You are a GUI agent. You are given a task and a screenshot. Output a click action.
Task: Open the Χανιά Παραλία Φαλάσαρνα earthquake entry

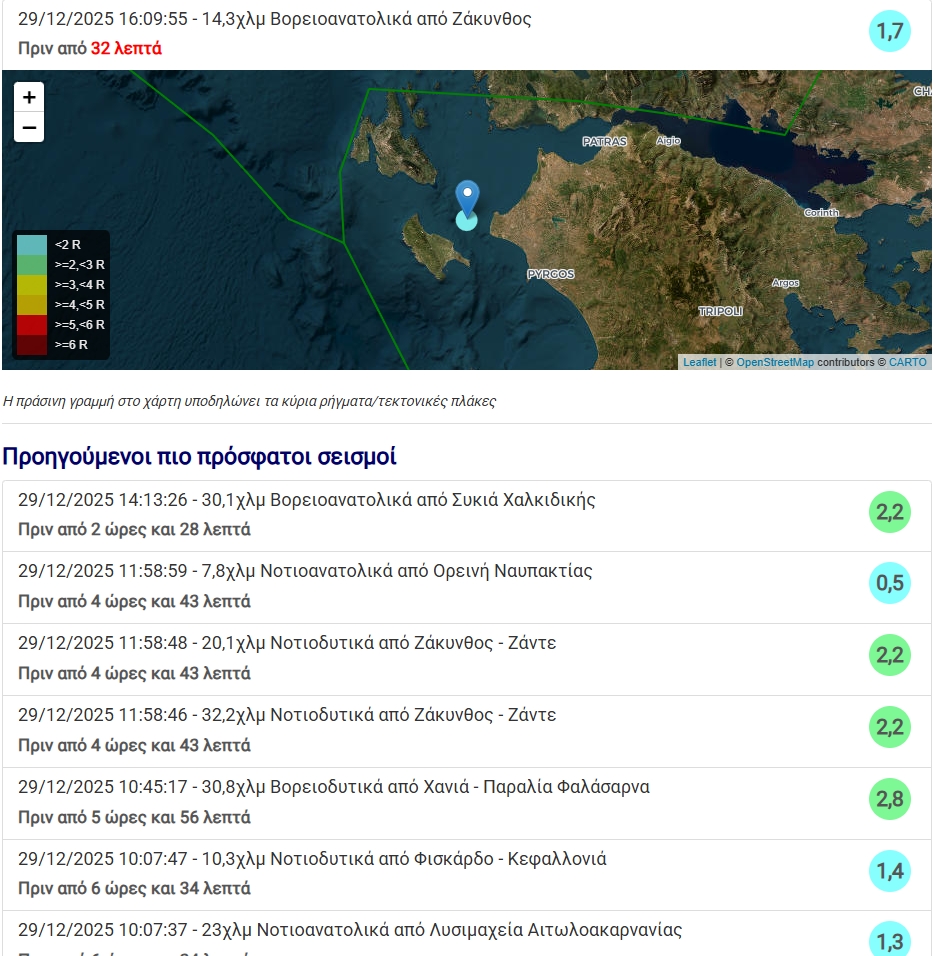[333, 788]
